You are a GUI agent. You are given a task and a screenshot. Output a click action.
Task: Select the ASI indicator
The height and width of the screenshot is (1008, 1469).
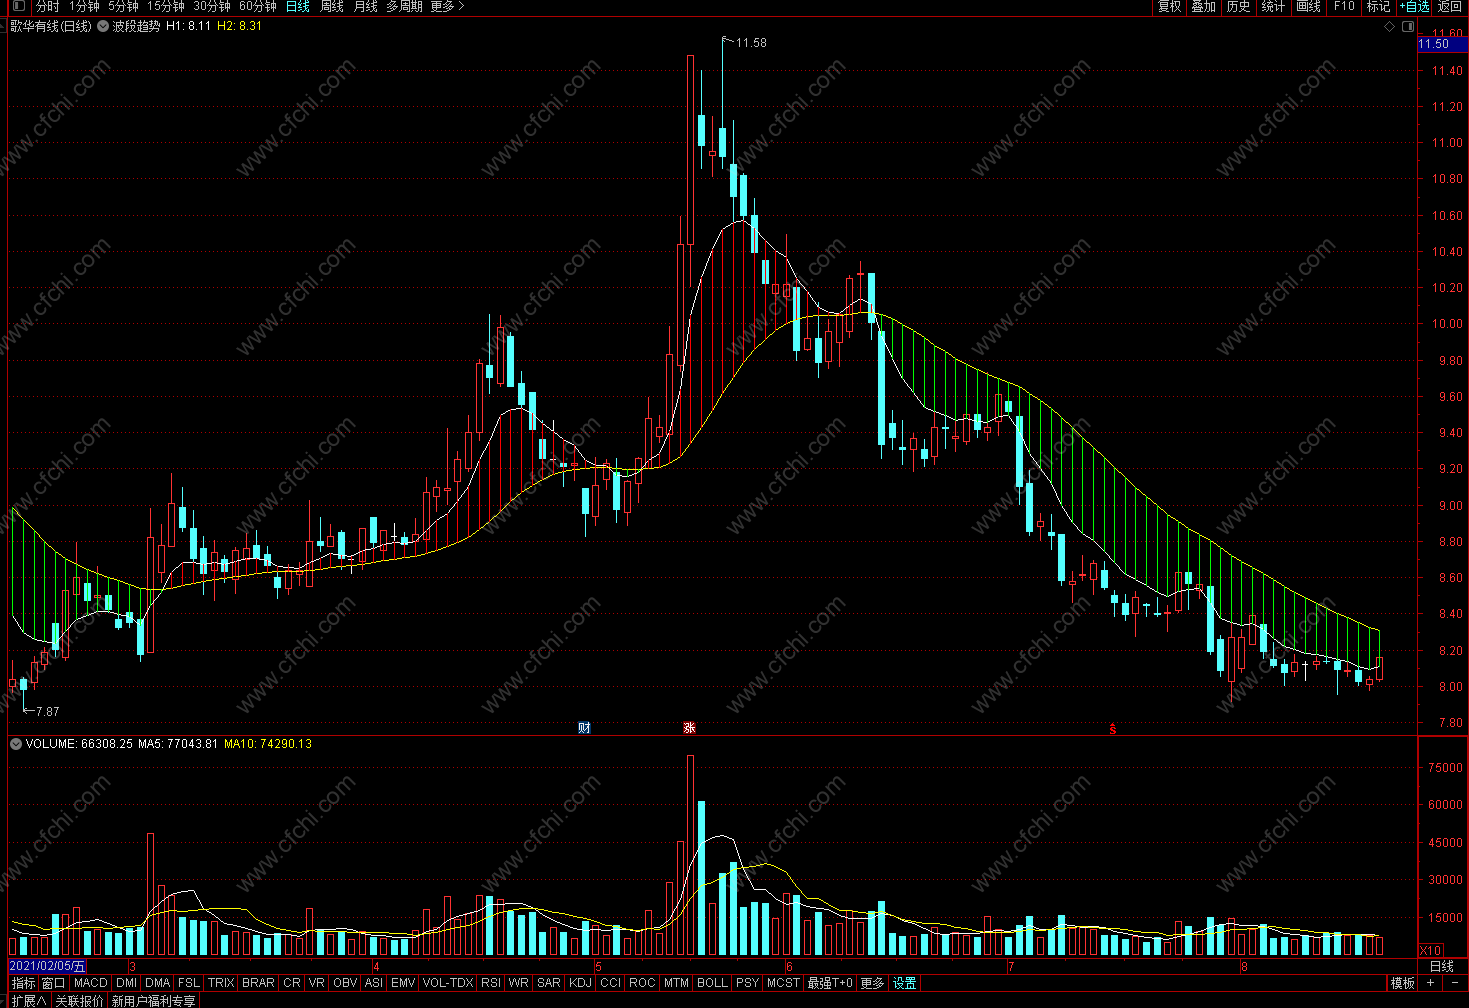(x=374, y=983)
